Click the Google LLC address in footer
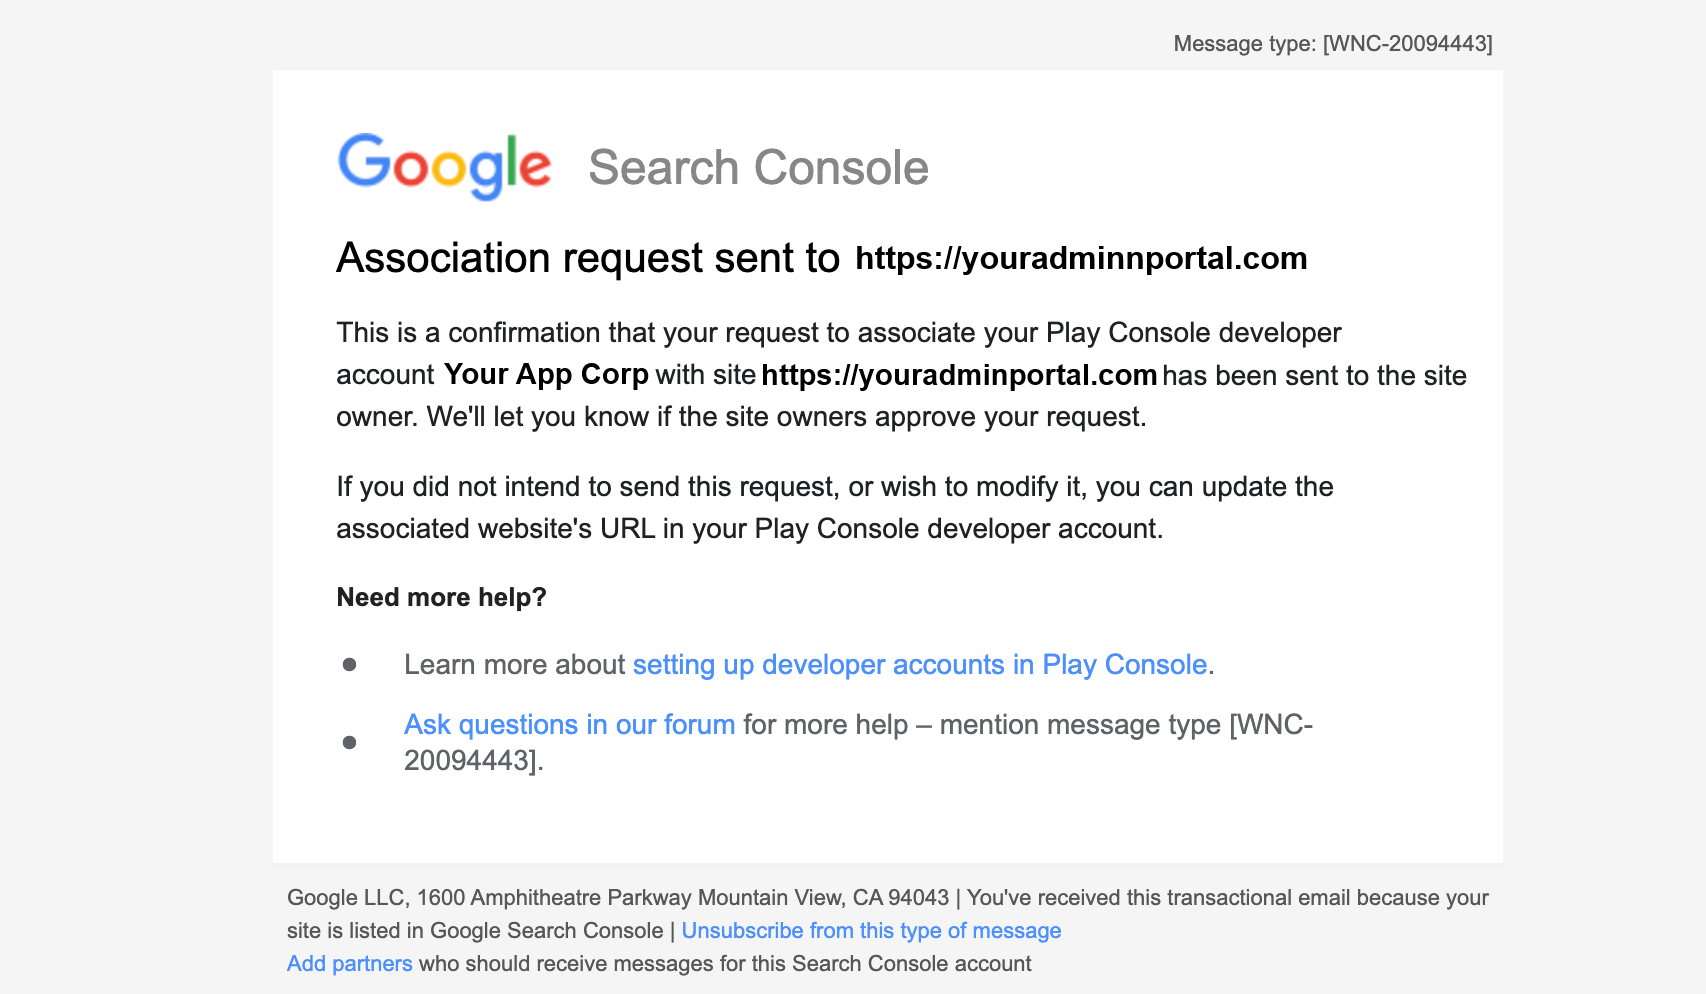This screenshot has height=994, width=1706. (x=618, y=898)
